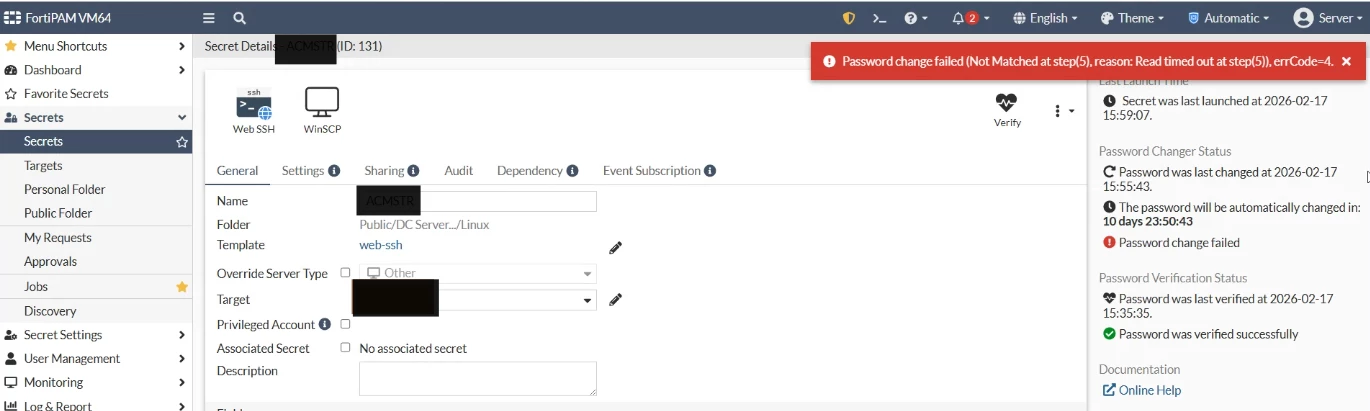Open Favorite Secrets in sidebar

point(96,94)
